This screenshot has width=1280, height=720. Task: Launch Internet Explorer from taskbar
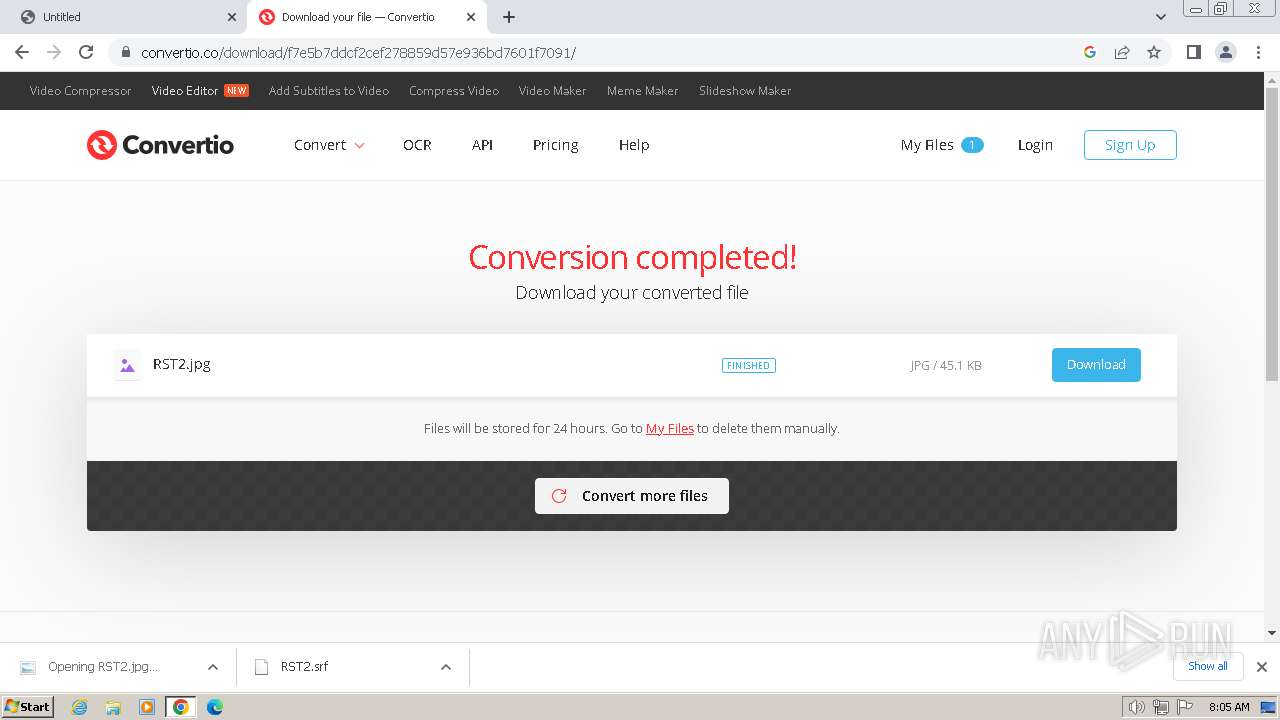pos(80,707)
